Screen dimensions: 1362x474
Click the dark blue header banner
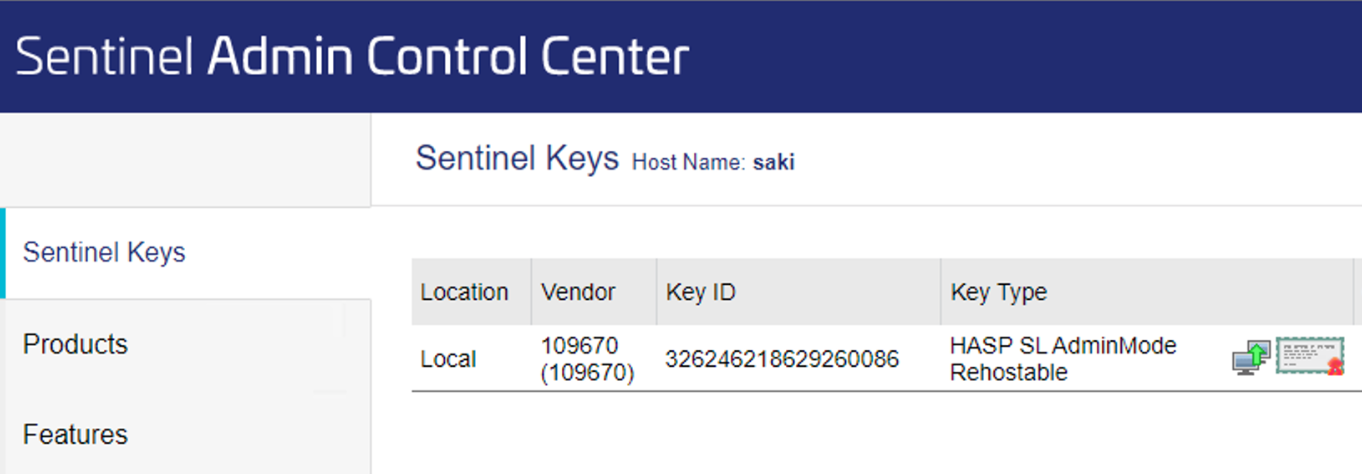[1000, 56]
